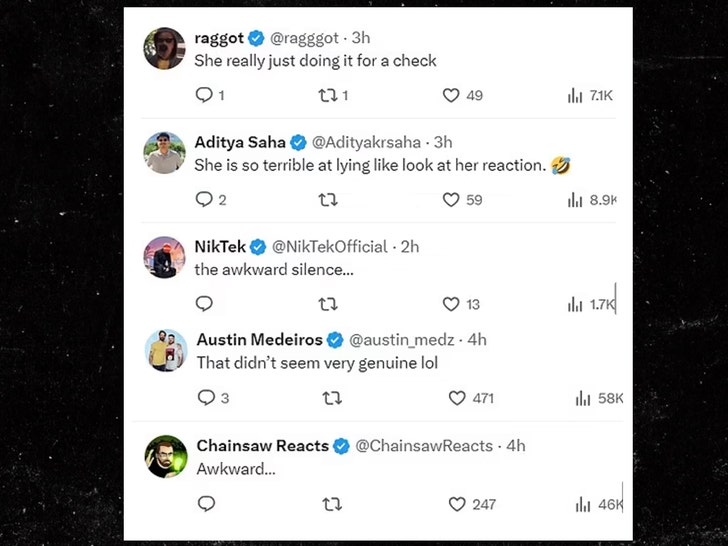
Task: Retweet NikTek's awkward silence tweet
Action: 326,303
